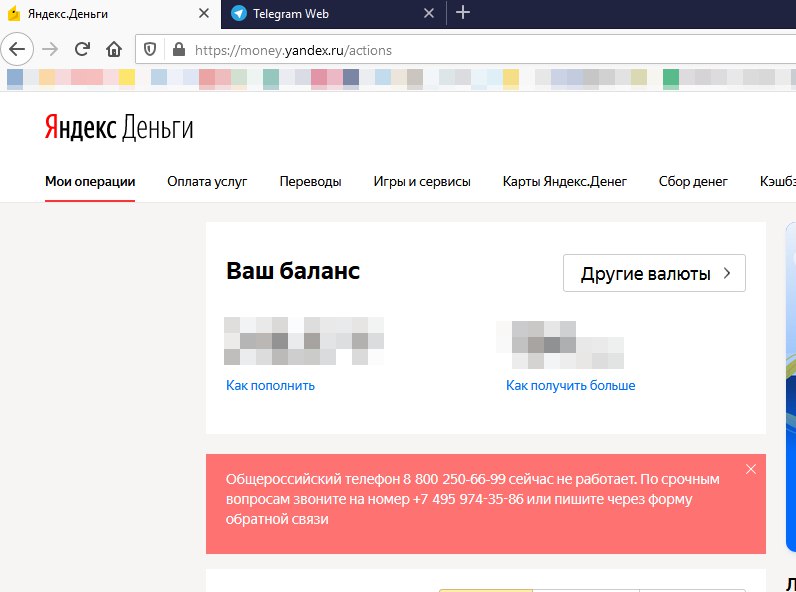Close the Telegram Web tab

point(428,13)
